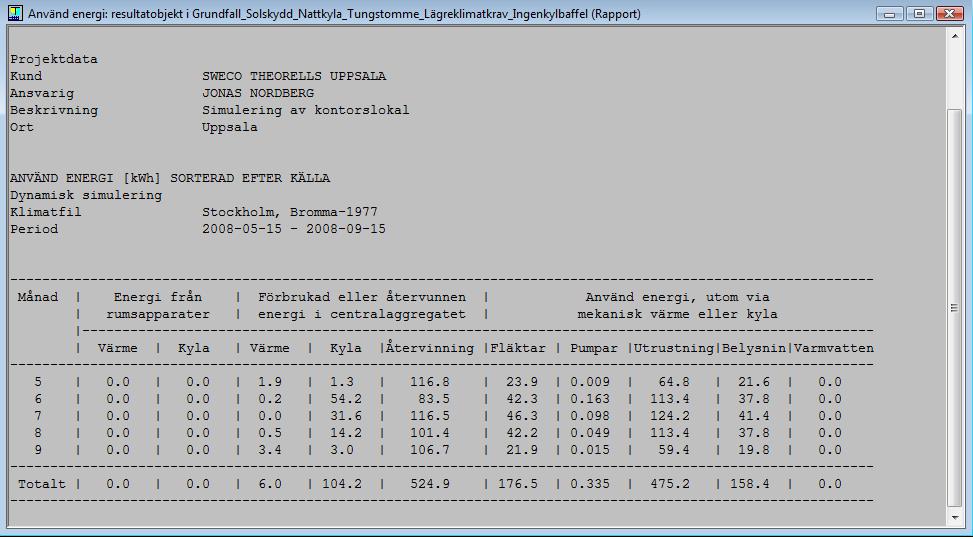Click the 'Månad' column header

pos(37,297)
